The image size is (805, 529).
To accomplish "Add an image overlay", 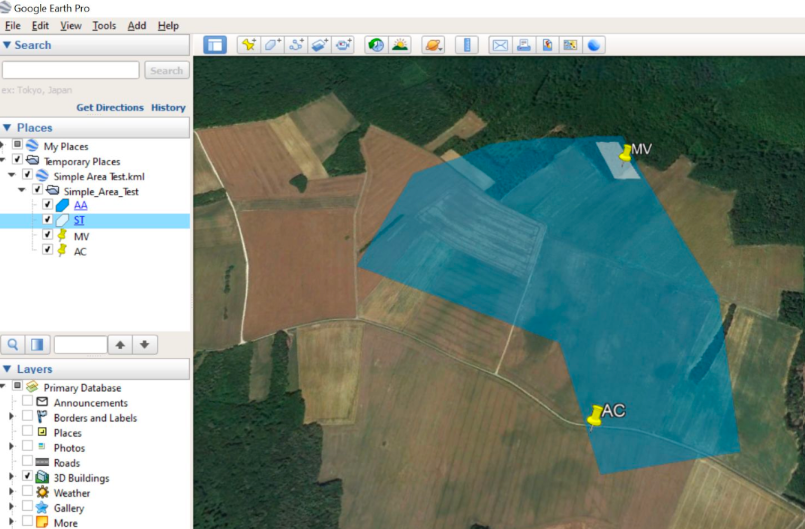I will click(x=319, y=45).
